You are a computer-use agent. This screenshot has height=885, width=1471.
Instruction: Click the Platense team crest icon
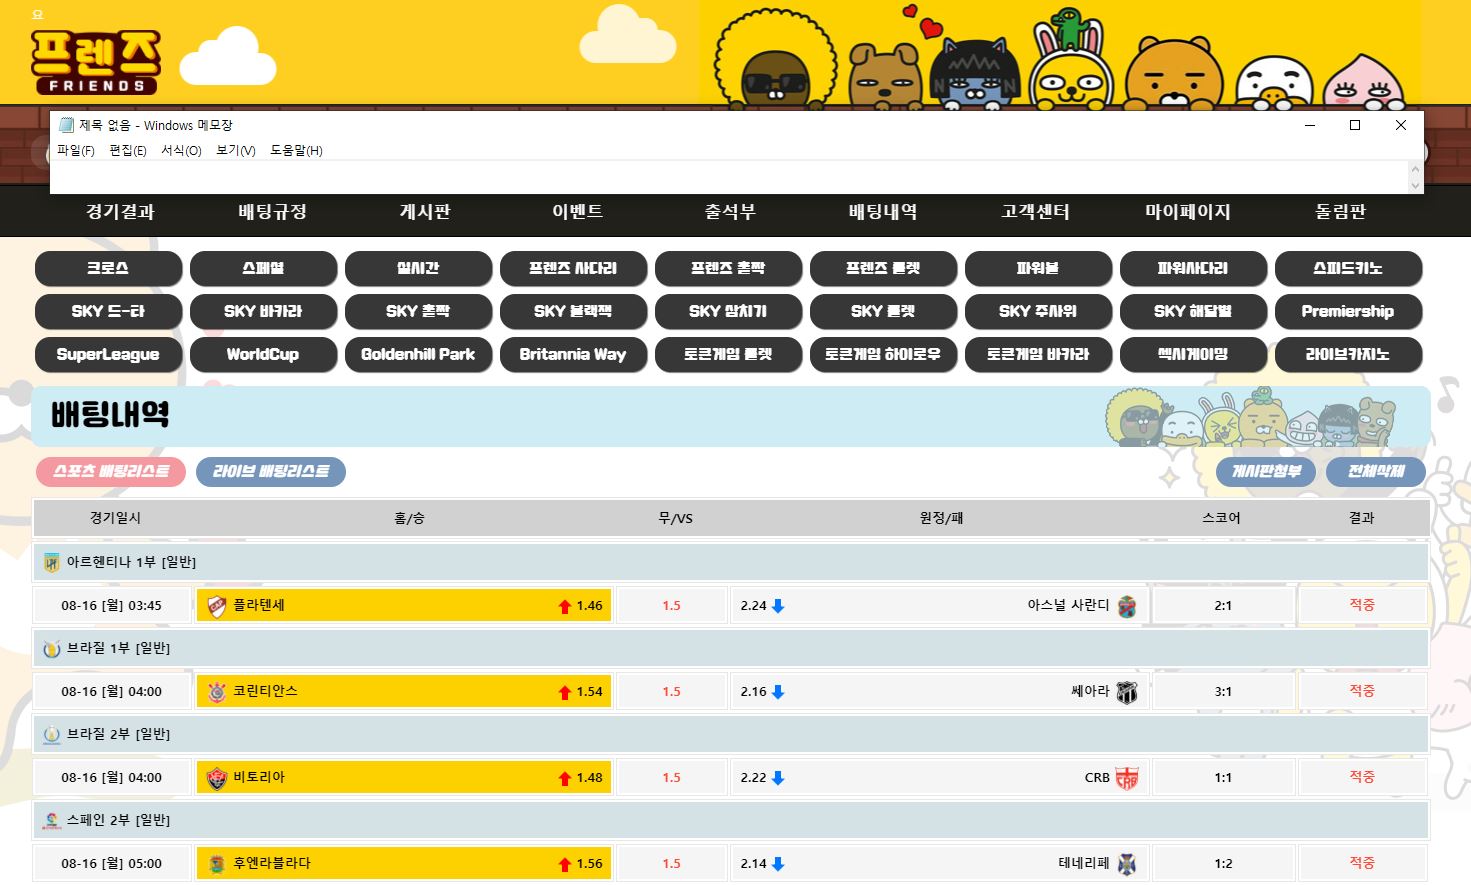pos(217,606)
